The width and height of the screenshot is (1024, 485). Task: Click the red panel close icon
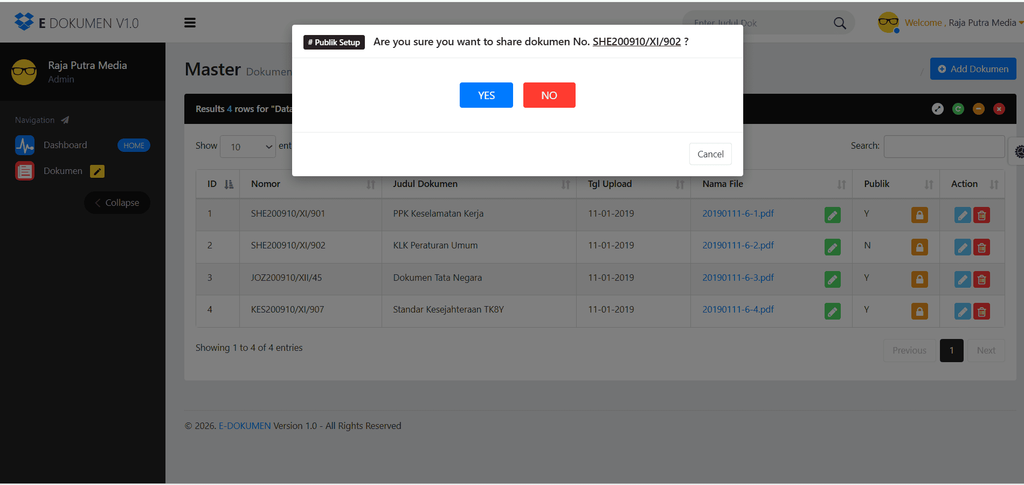[999, 109]
